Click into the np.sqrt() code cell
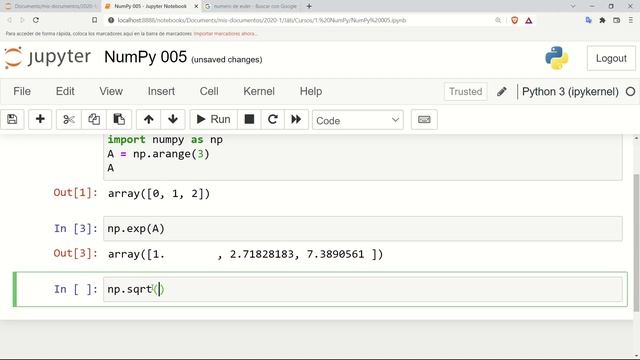The image size is (640, 360). coord(362,289)
